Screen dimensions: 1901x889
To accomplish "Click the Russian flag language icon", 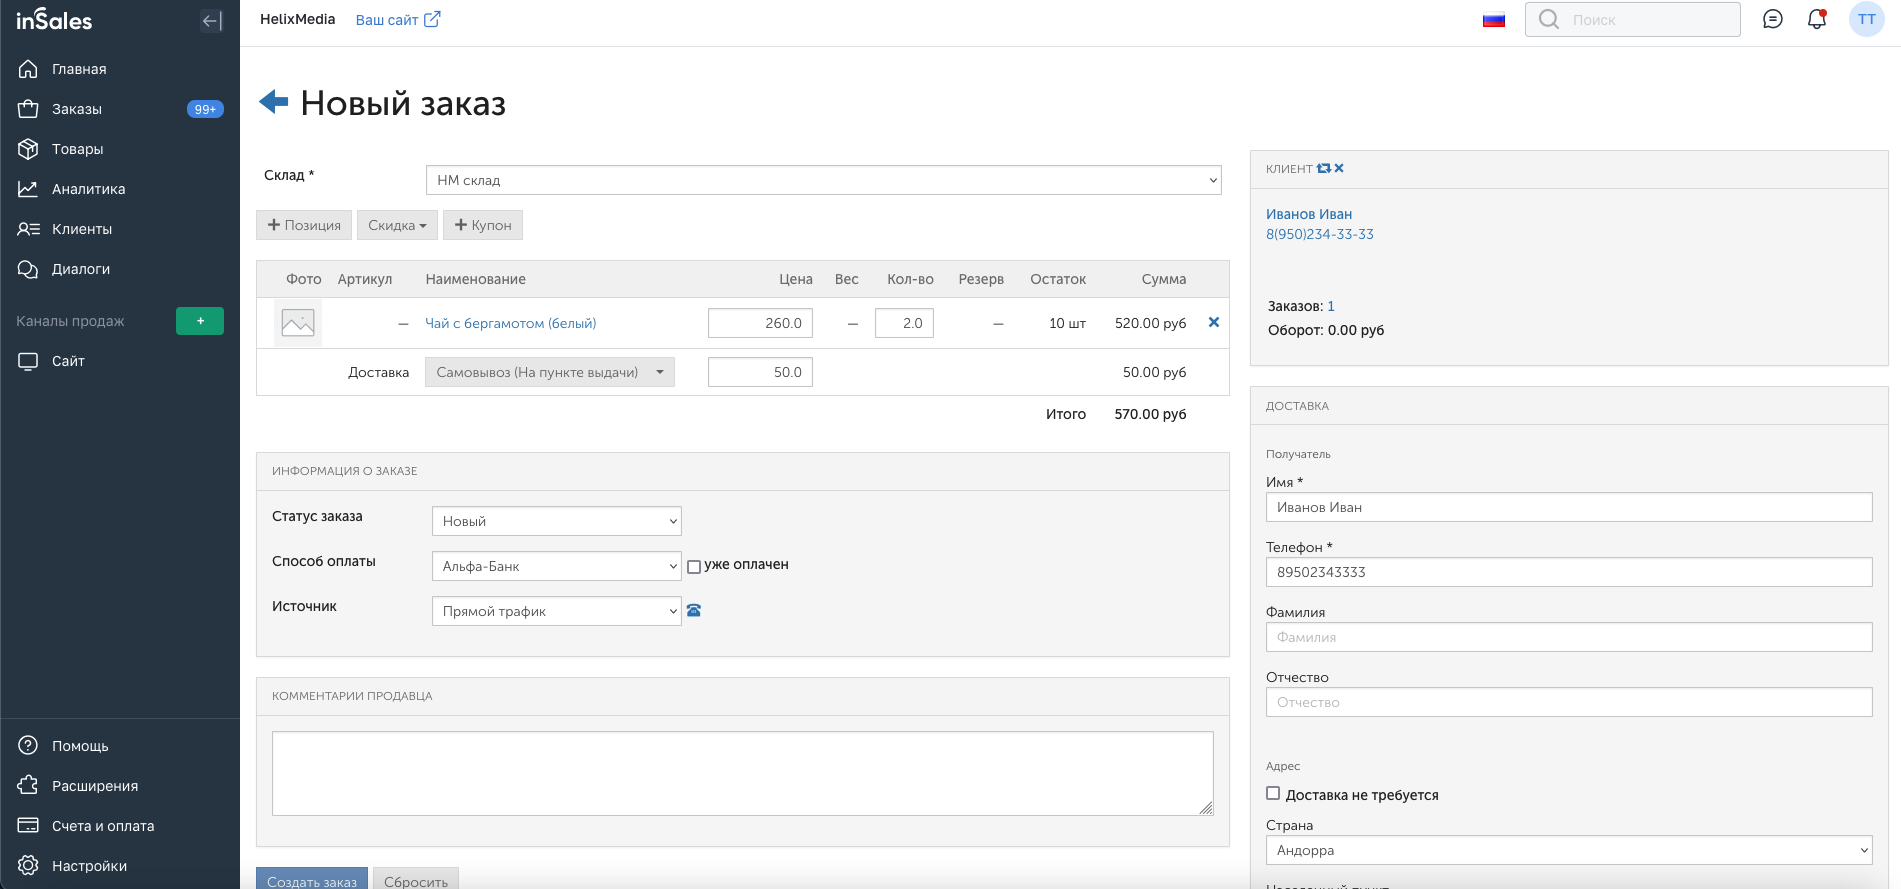I will point(1494,20).
